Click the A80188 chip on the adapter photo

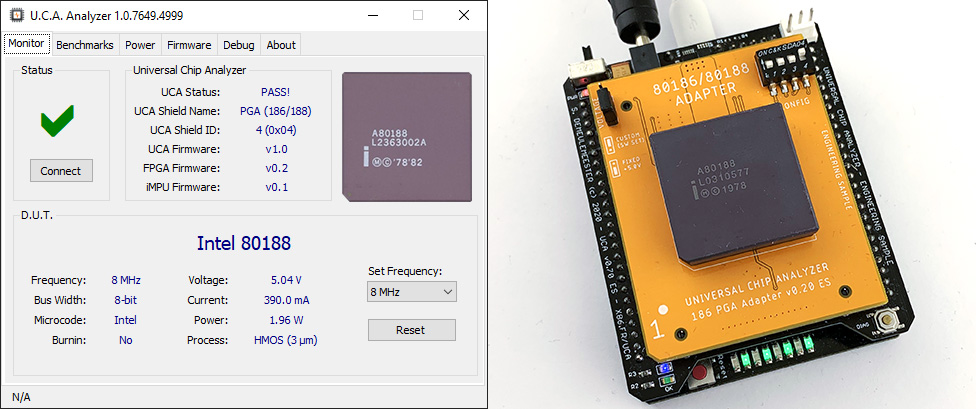[x=734, y=186]
